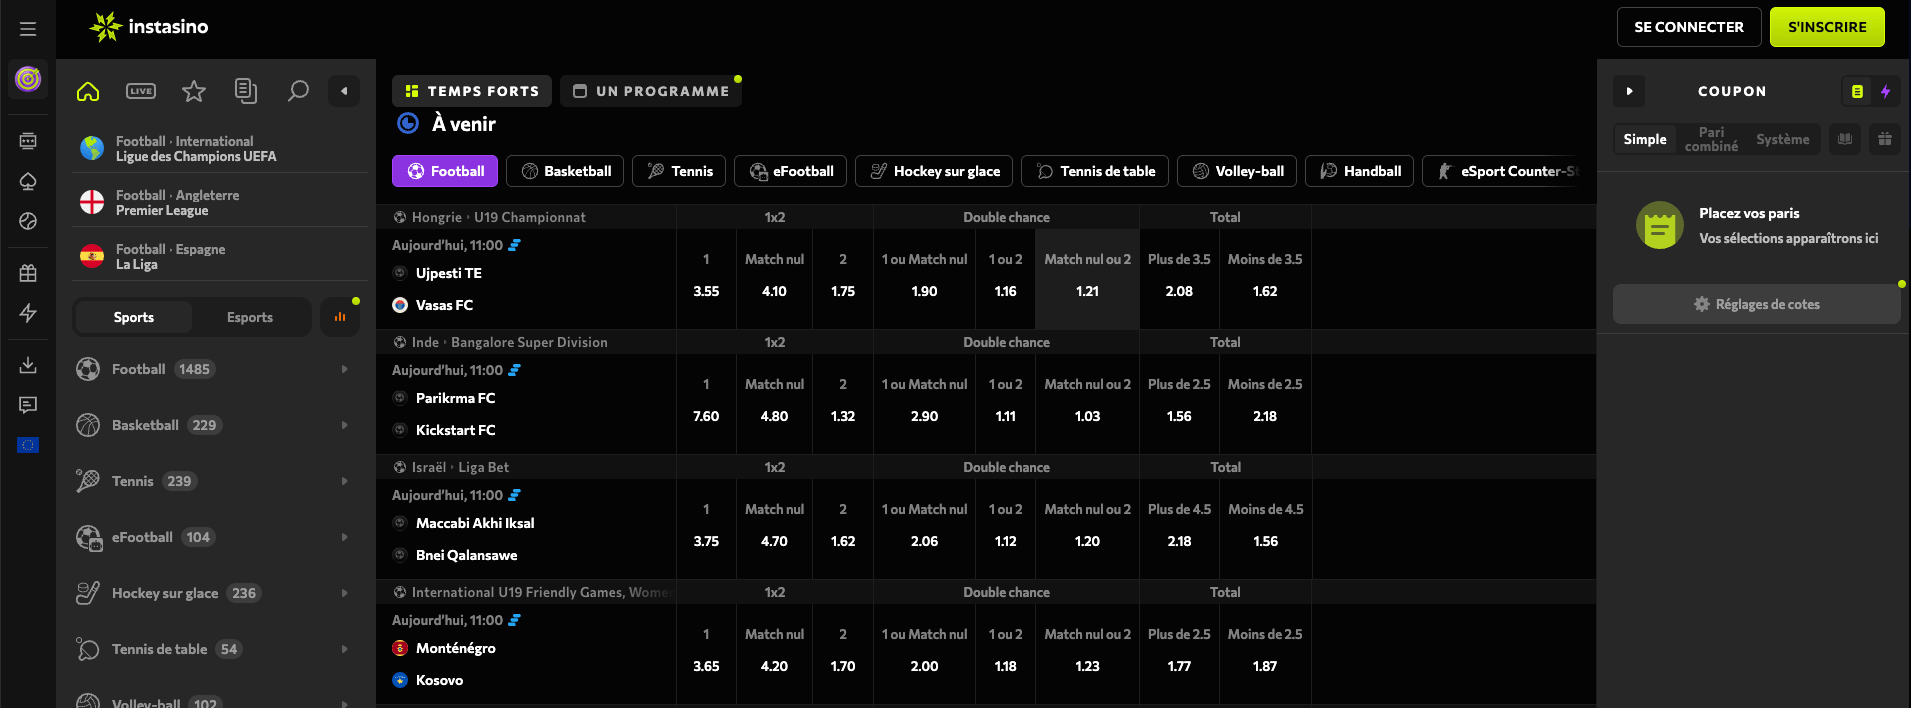Select the Simple bet type
The width and height of the screenshot is (1911, 708).
point(1645,139)
